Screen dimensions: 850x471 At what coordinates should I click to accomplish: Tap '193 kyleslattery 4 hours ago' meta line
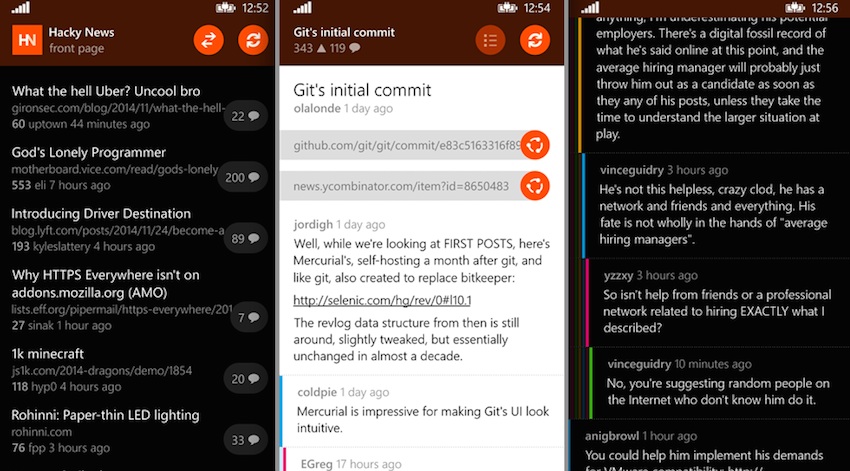click(83, 247)
